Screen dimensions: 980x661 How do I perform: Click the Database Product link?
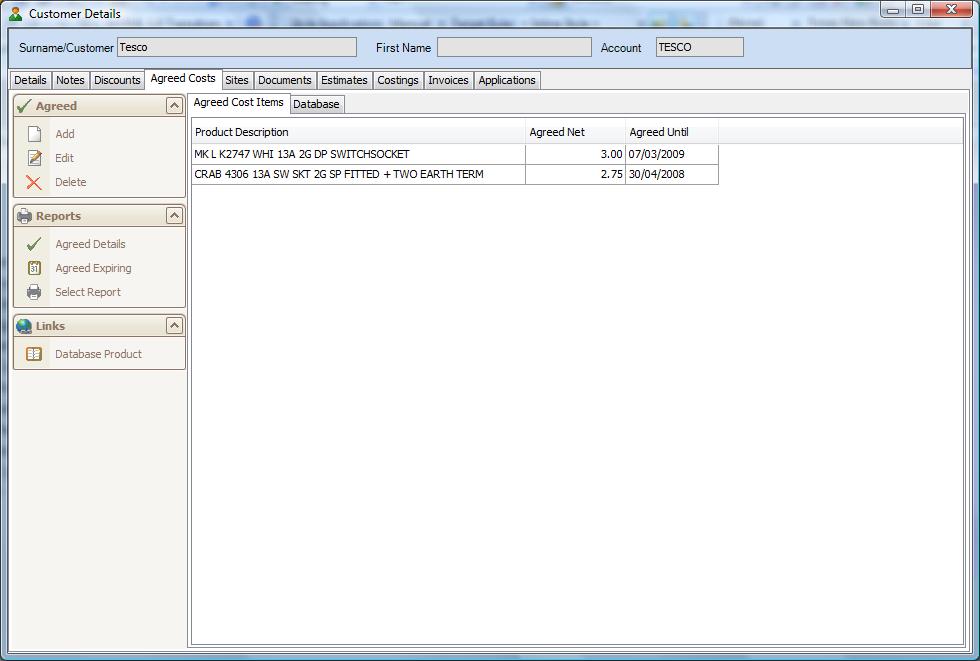(x=98, y=354)
